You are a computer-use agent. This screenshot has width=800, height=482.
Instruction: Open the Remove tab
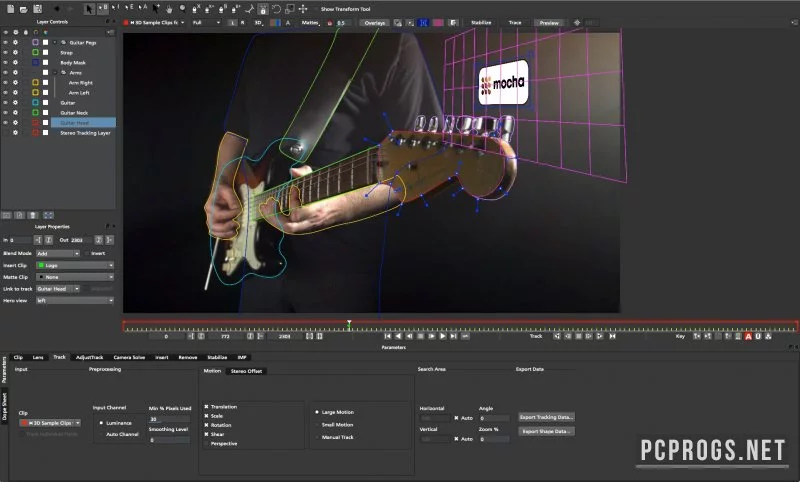point(188,357)
